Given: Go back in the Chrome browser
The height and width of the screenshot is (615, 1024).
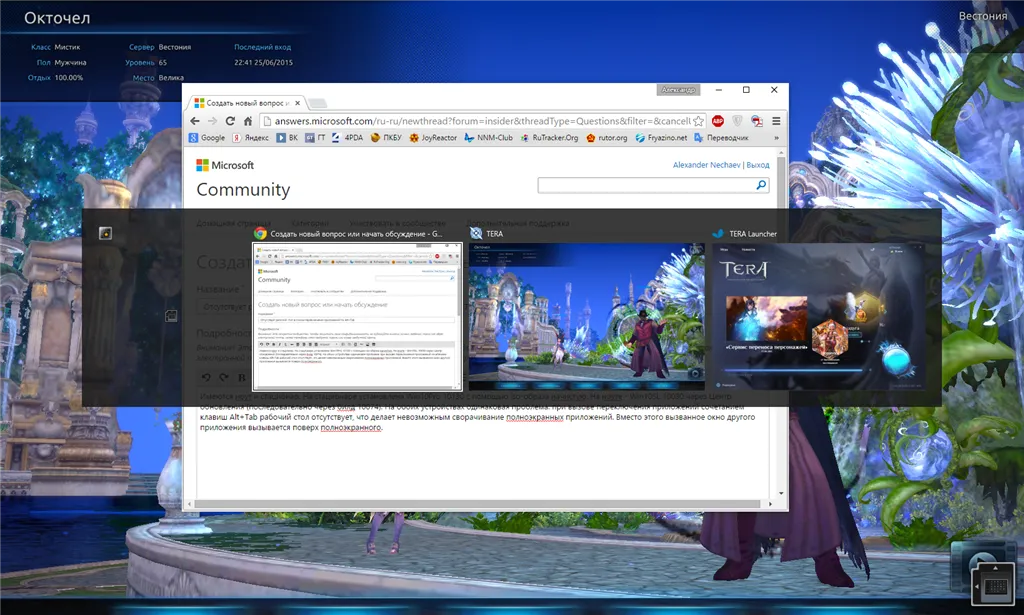Looking at the screenshot, I should (195, 121).
